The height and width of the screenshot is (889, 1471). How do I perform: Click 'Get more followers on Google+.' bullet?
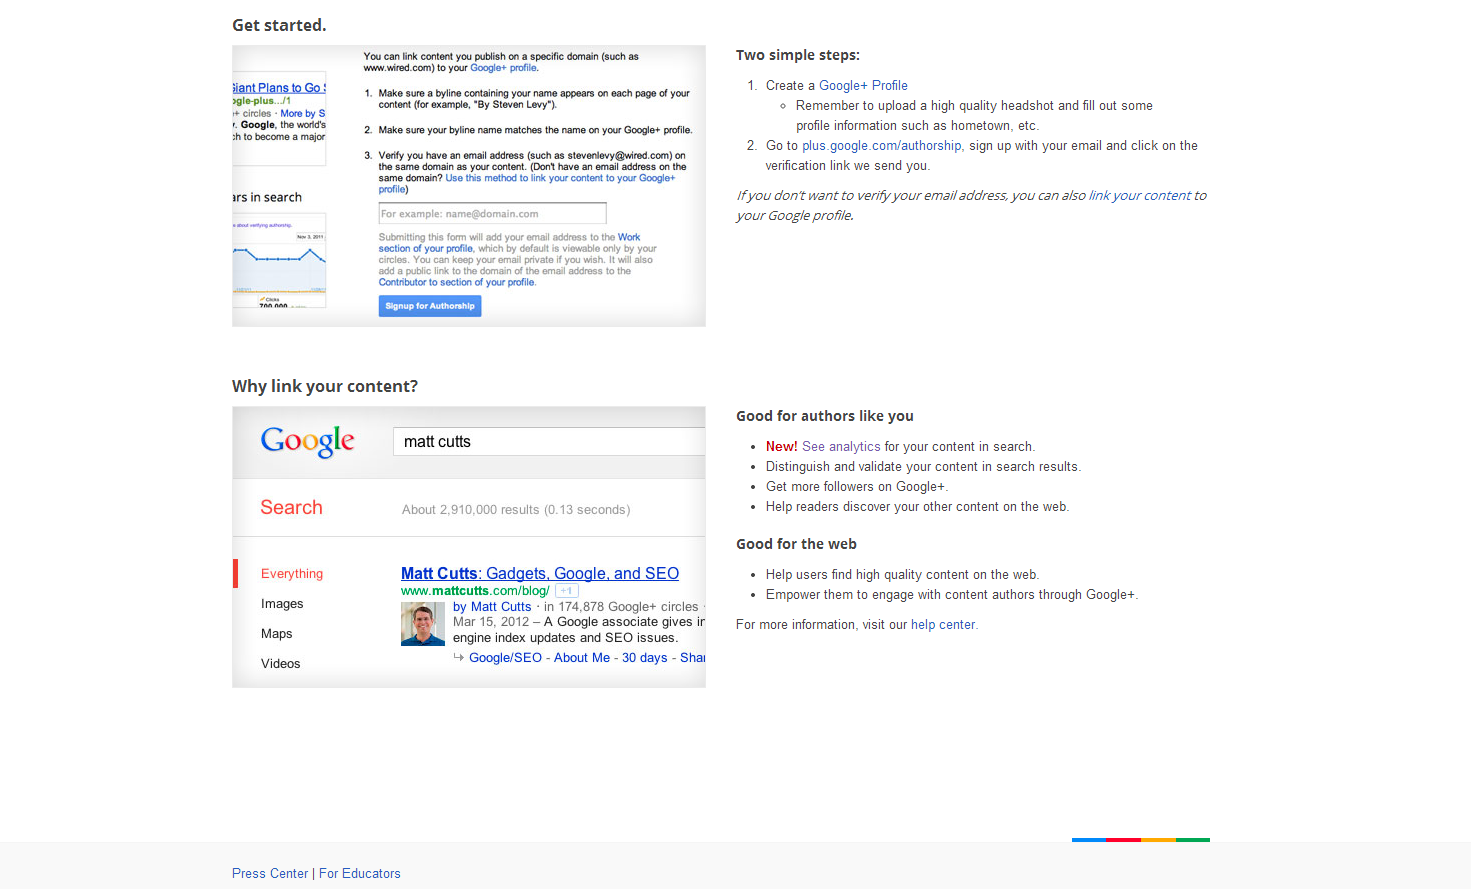point(857,487)
